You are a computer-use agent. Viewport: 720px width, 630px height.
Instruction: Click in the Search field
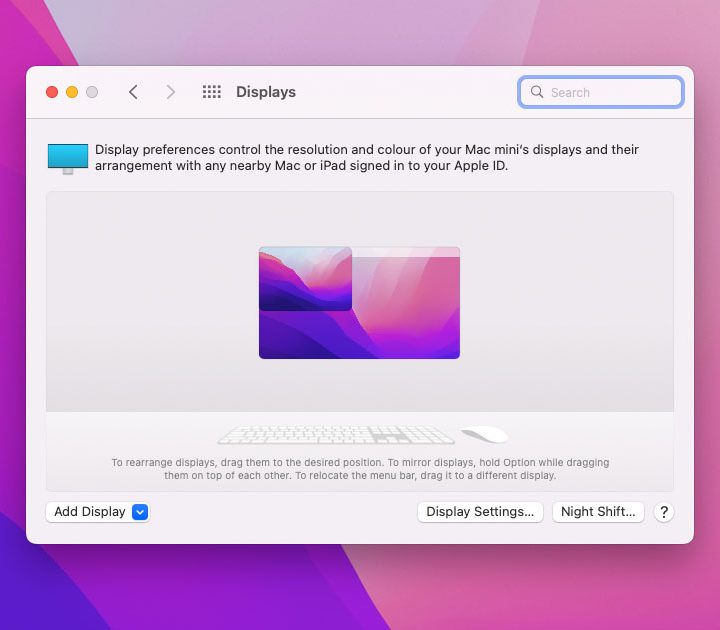coord(601,92)
